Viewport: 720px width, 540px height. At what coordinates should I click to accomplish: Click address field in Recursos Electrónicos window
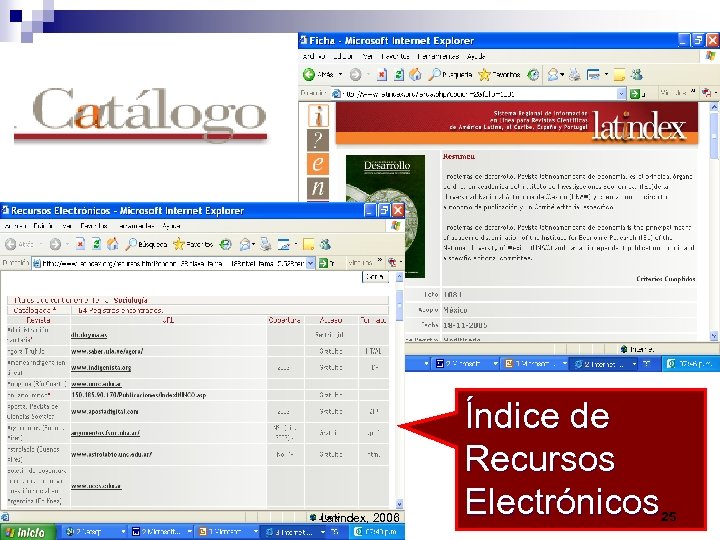pyautogui.click(x=174, y=263)
